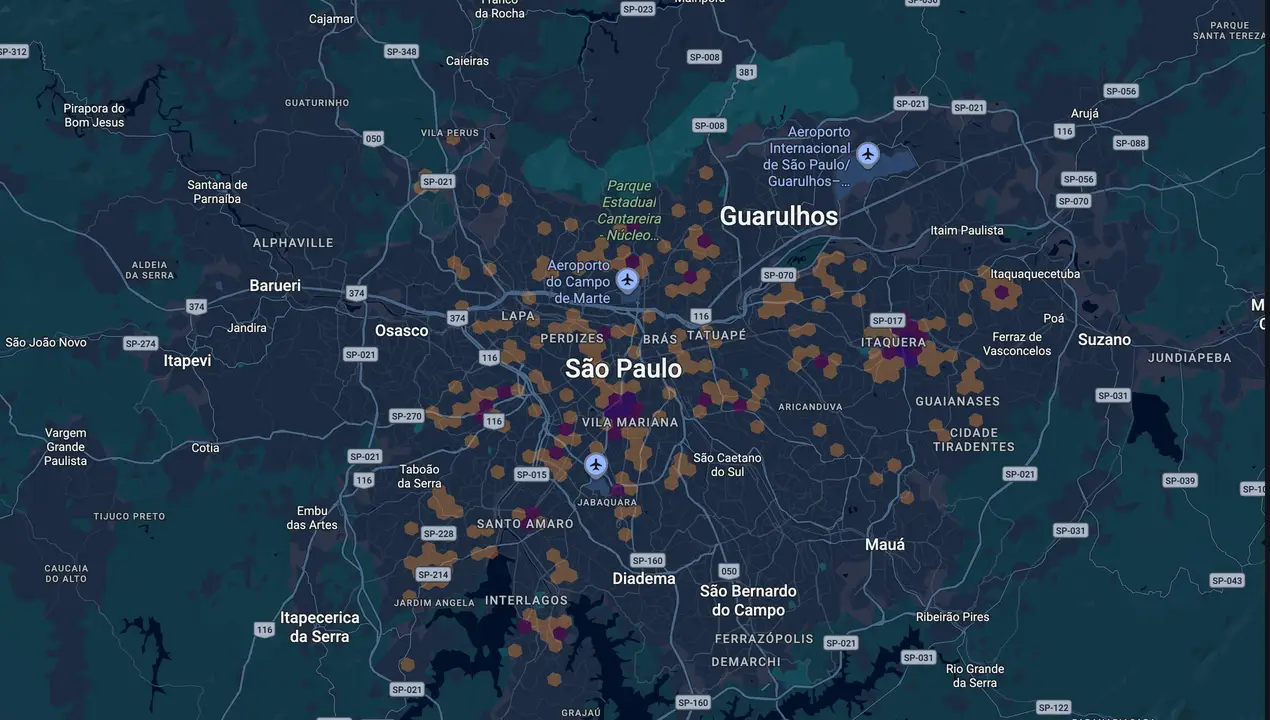Select the ITAQUERA district label

[x=893, y=343]
